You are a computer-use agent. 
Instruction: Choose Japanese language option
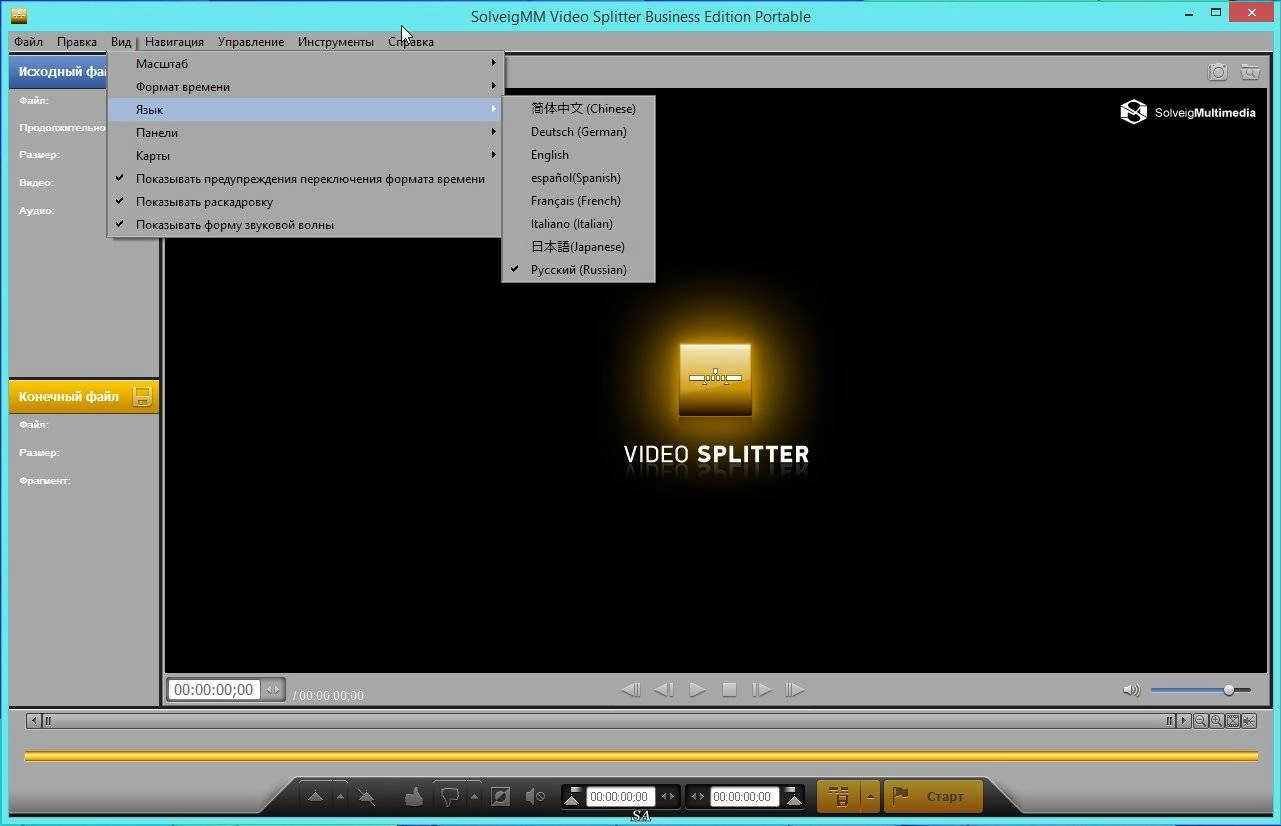click(578, 247)
